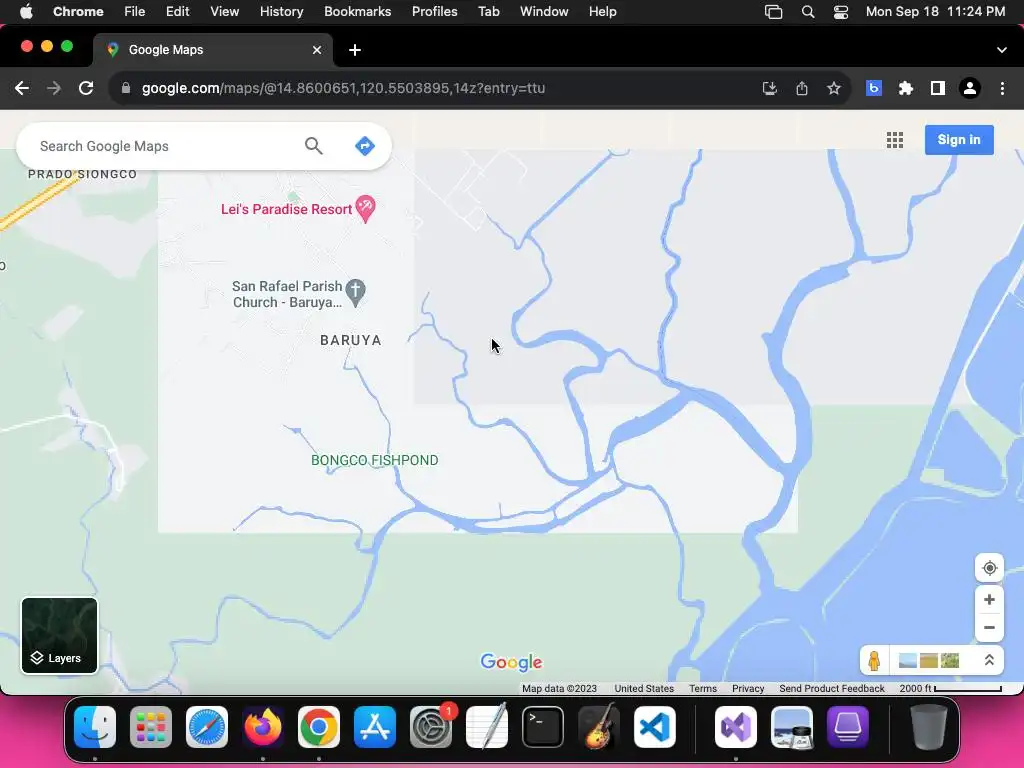Open the Extensions puzzle menu

tap(905, 88)
